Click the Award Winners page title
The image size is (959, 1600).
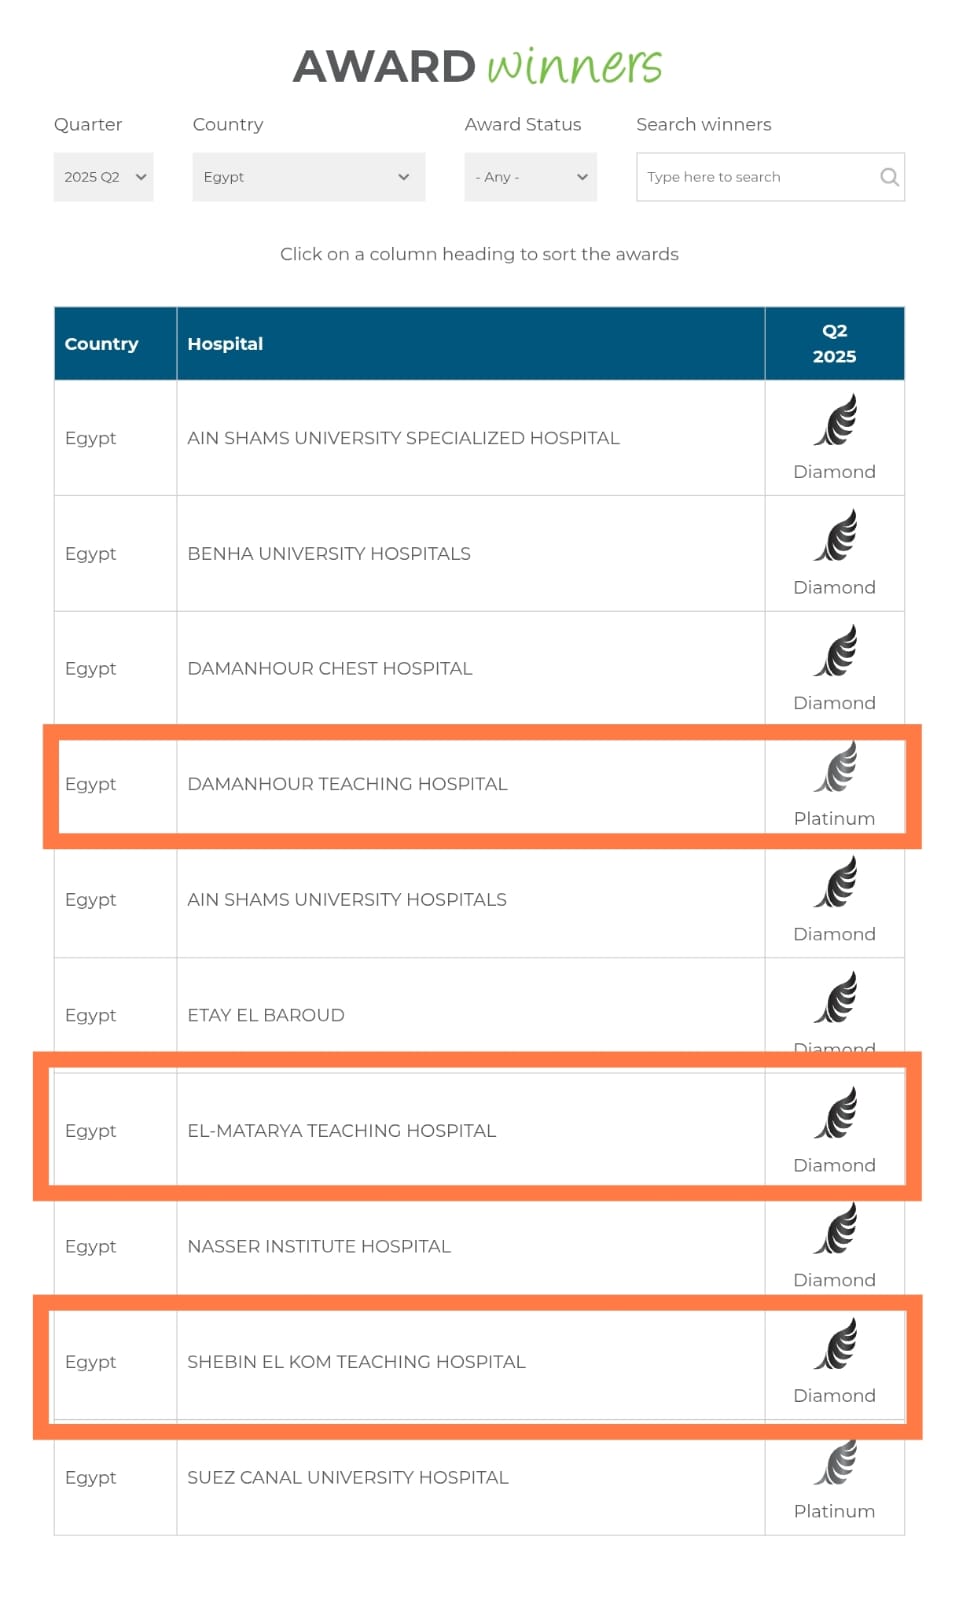(x=478, y=66)
